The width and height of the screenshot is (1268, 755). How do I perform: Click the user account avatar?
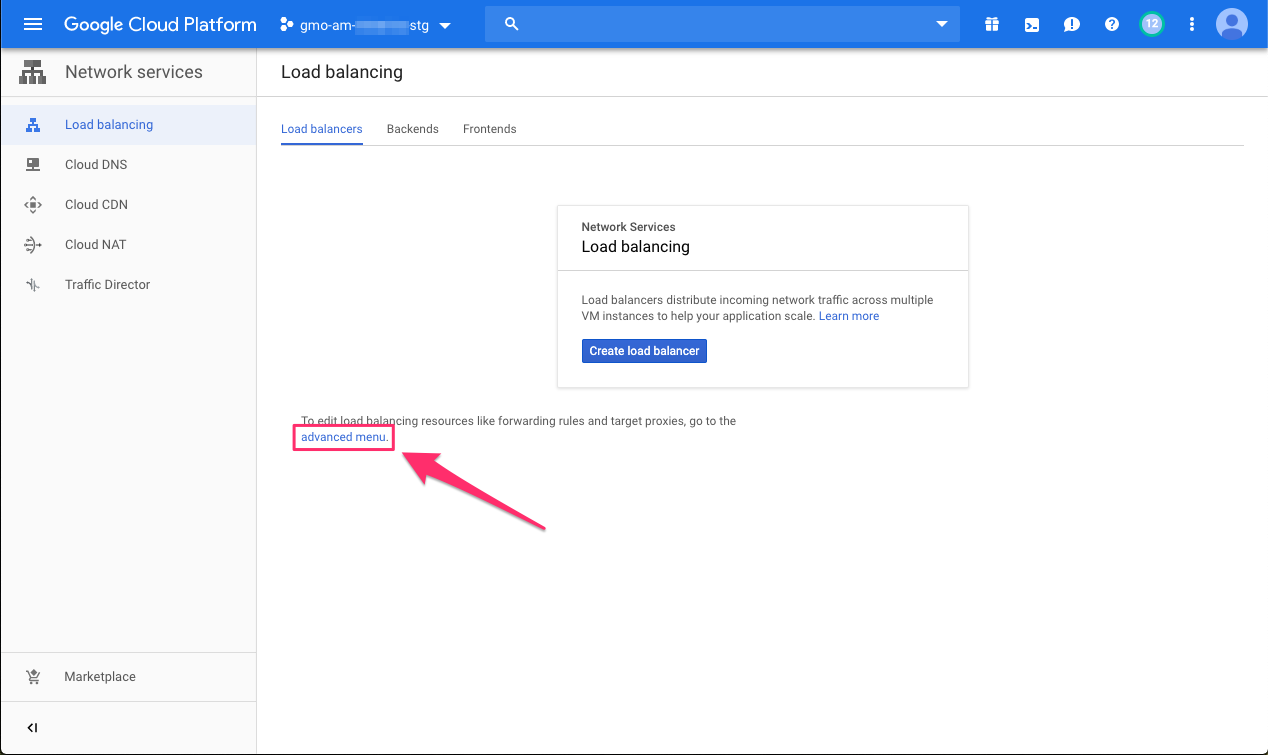pyautogui.click(x=1231, y=24)
